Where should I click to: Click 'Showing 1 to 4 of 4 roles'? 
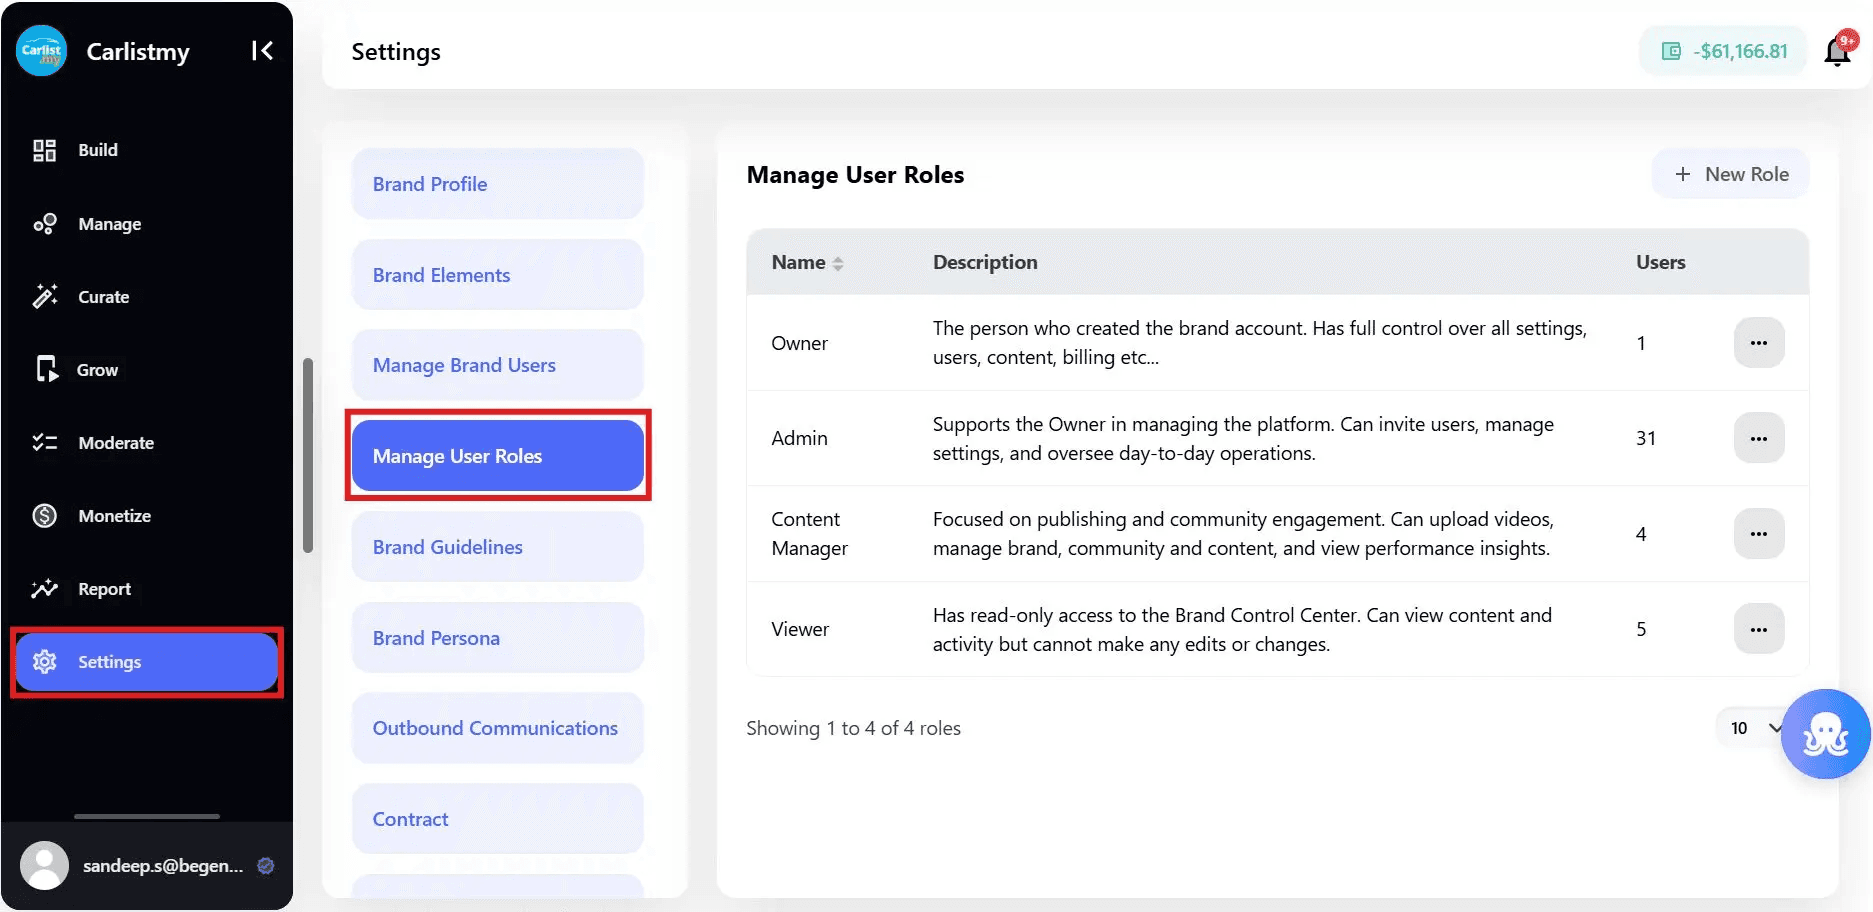853,728
